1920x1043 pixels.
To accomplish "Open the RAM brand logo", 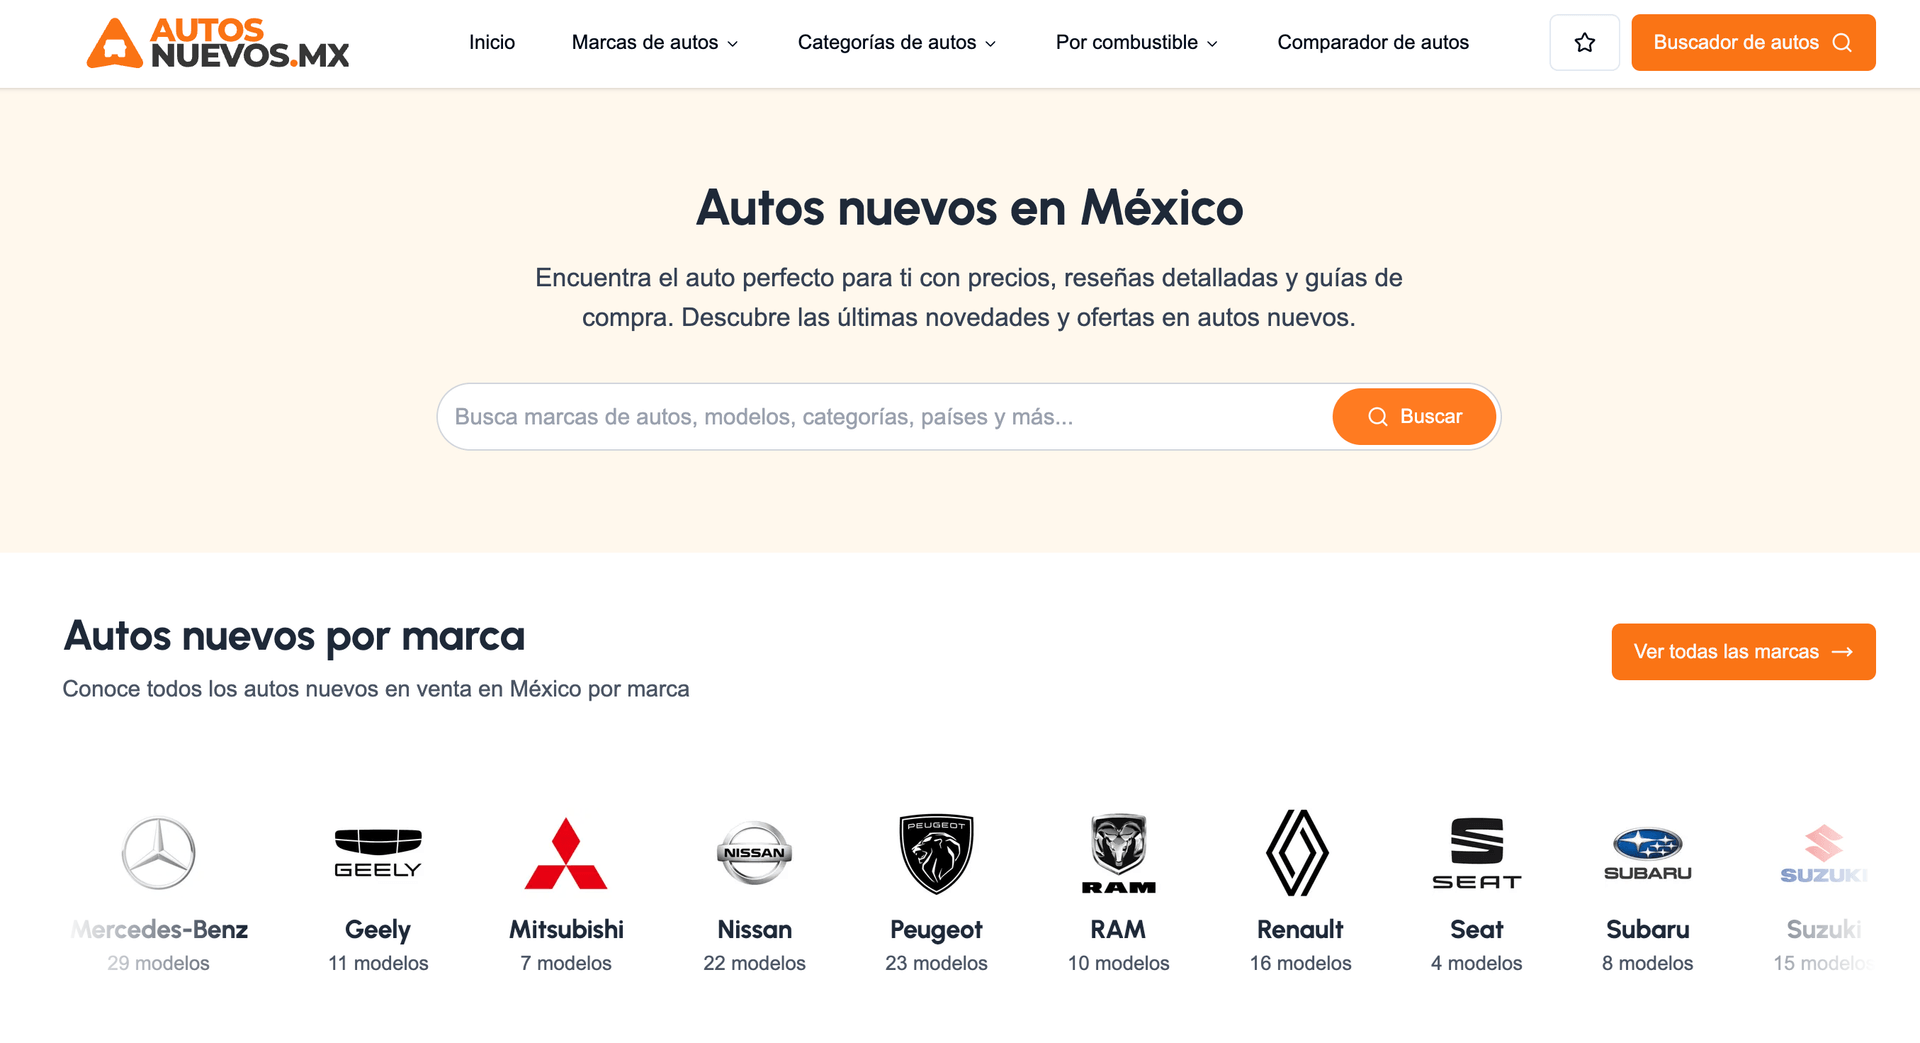I will tap(1118, 853).
